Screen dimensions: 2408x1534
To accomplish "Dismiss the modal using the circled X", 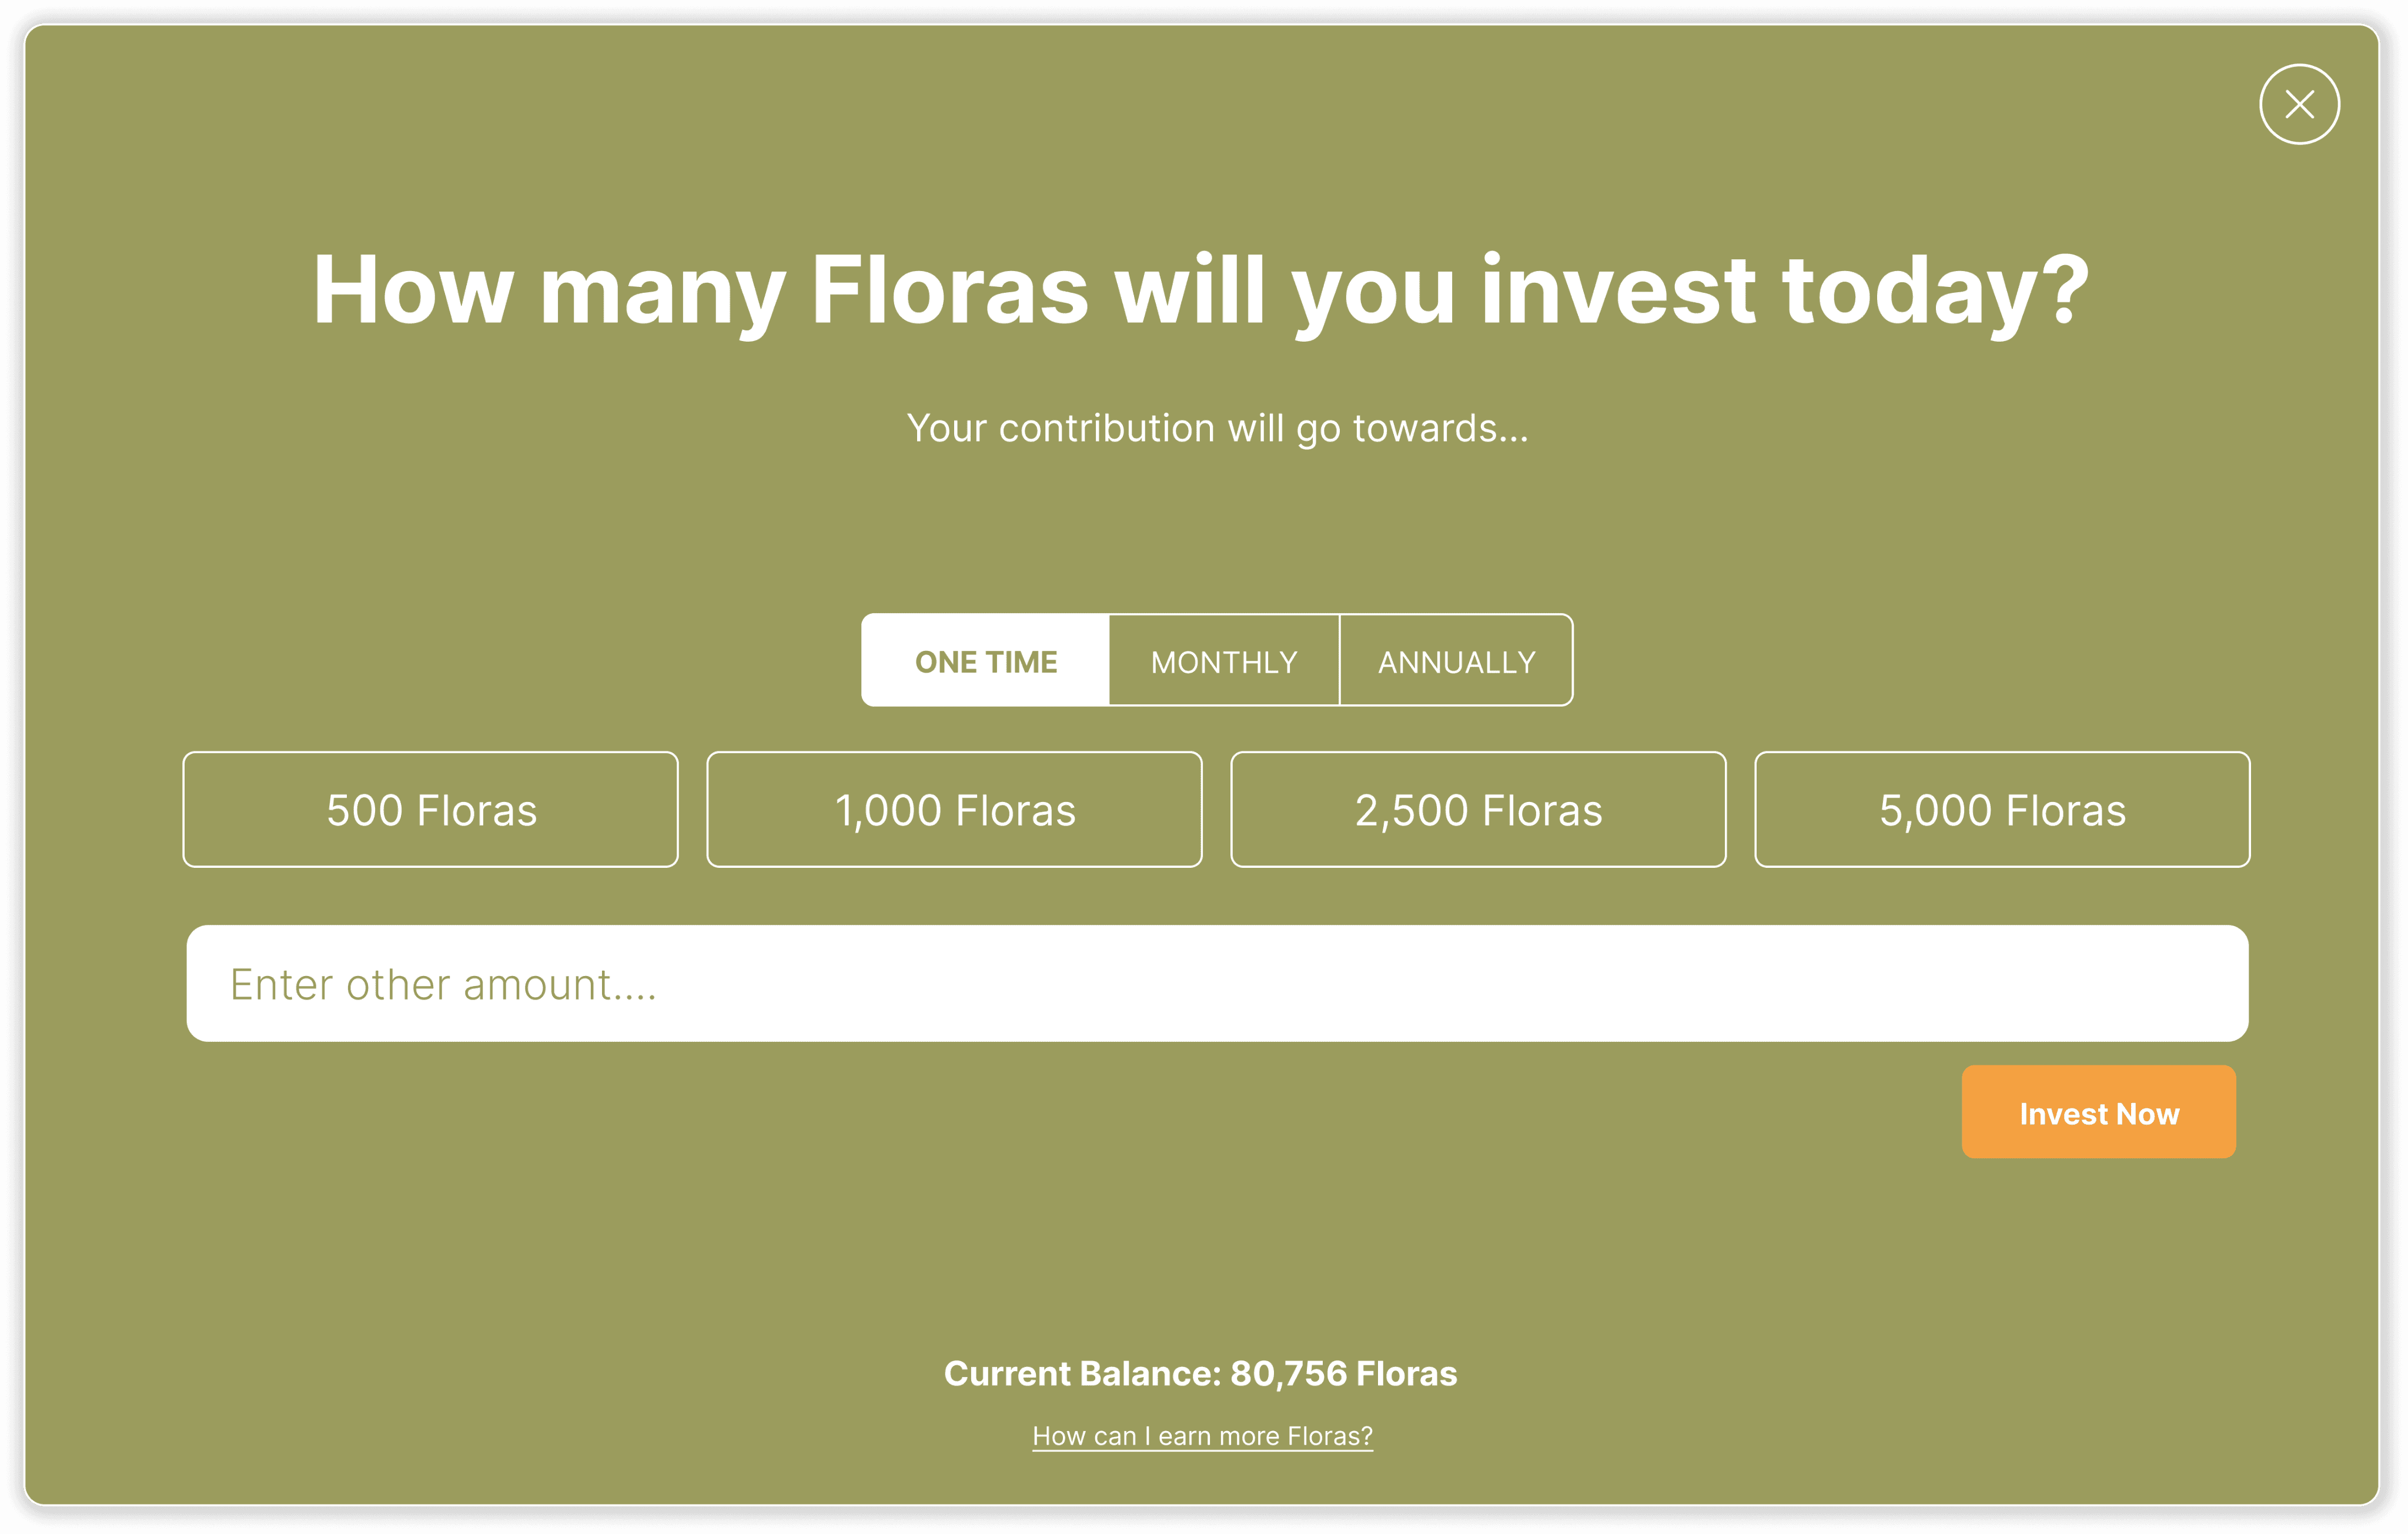I will point(2299,104).
